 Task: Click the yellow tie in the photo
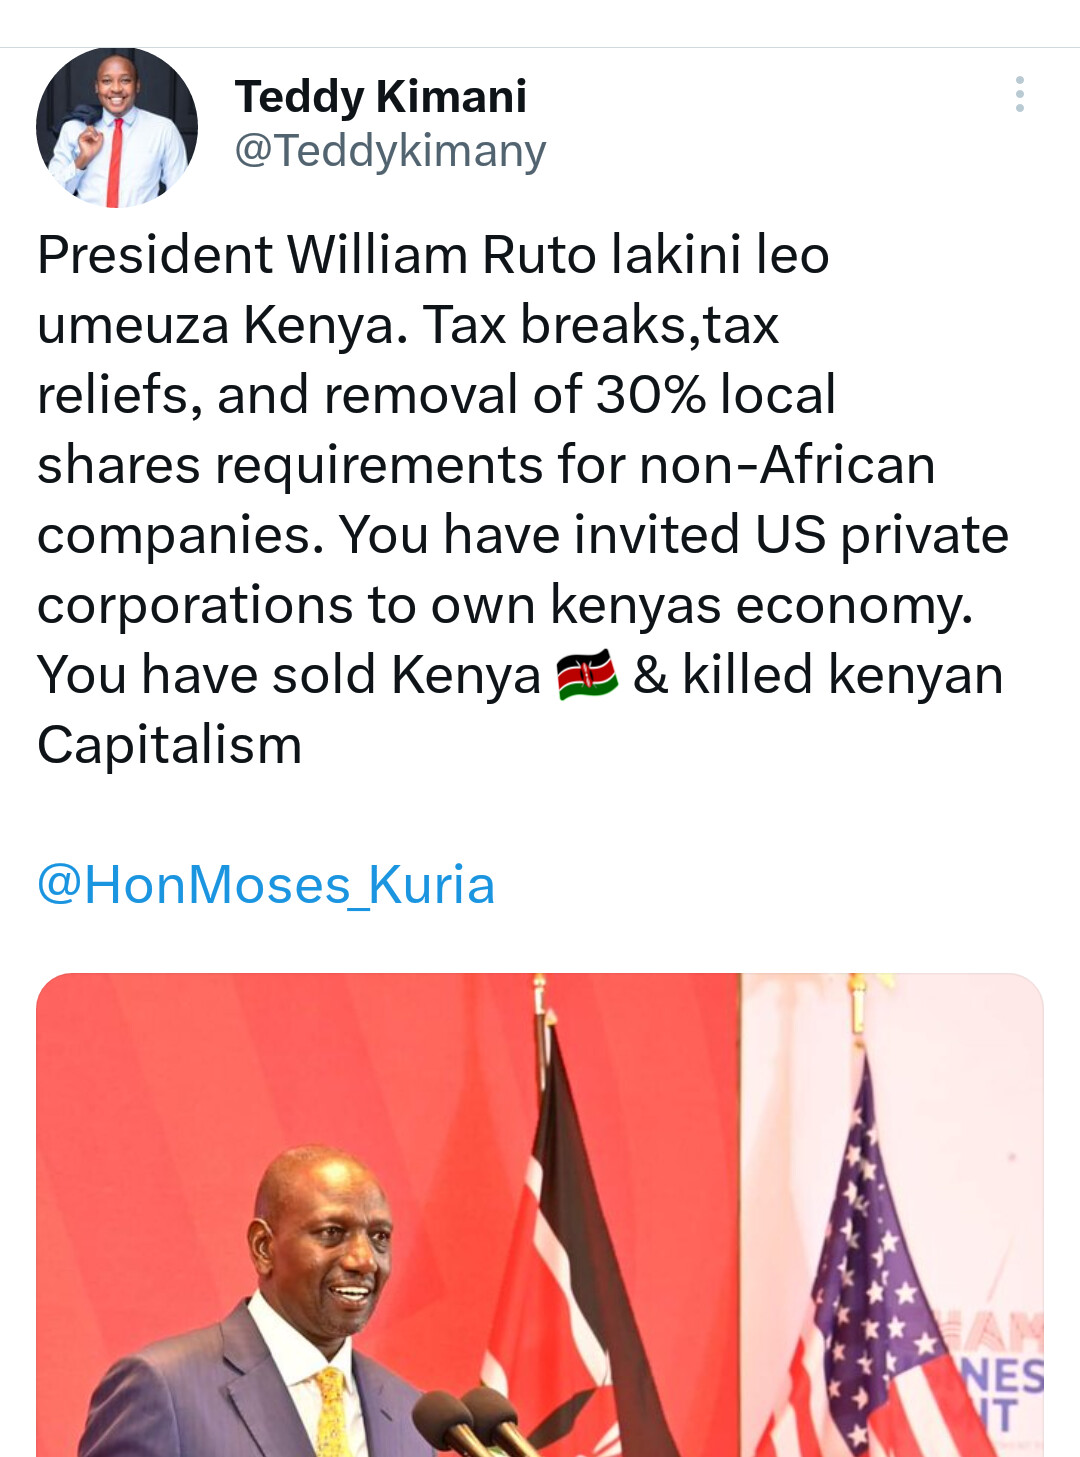[331, 1412]
